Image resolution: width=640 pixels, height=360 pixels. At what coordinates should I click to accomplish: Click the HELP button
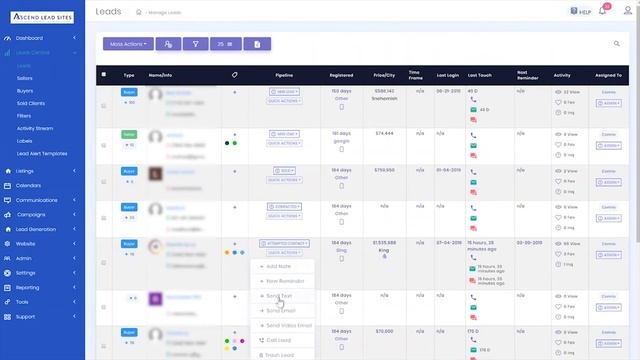click(581, 11)
